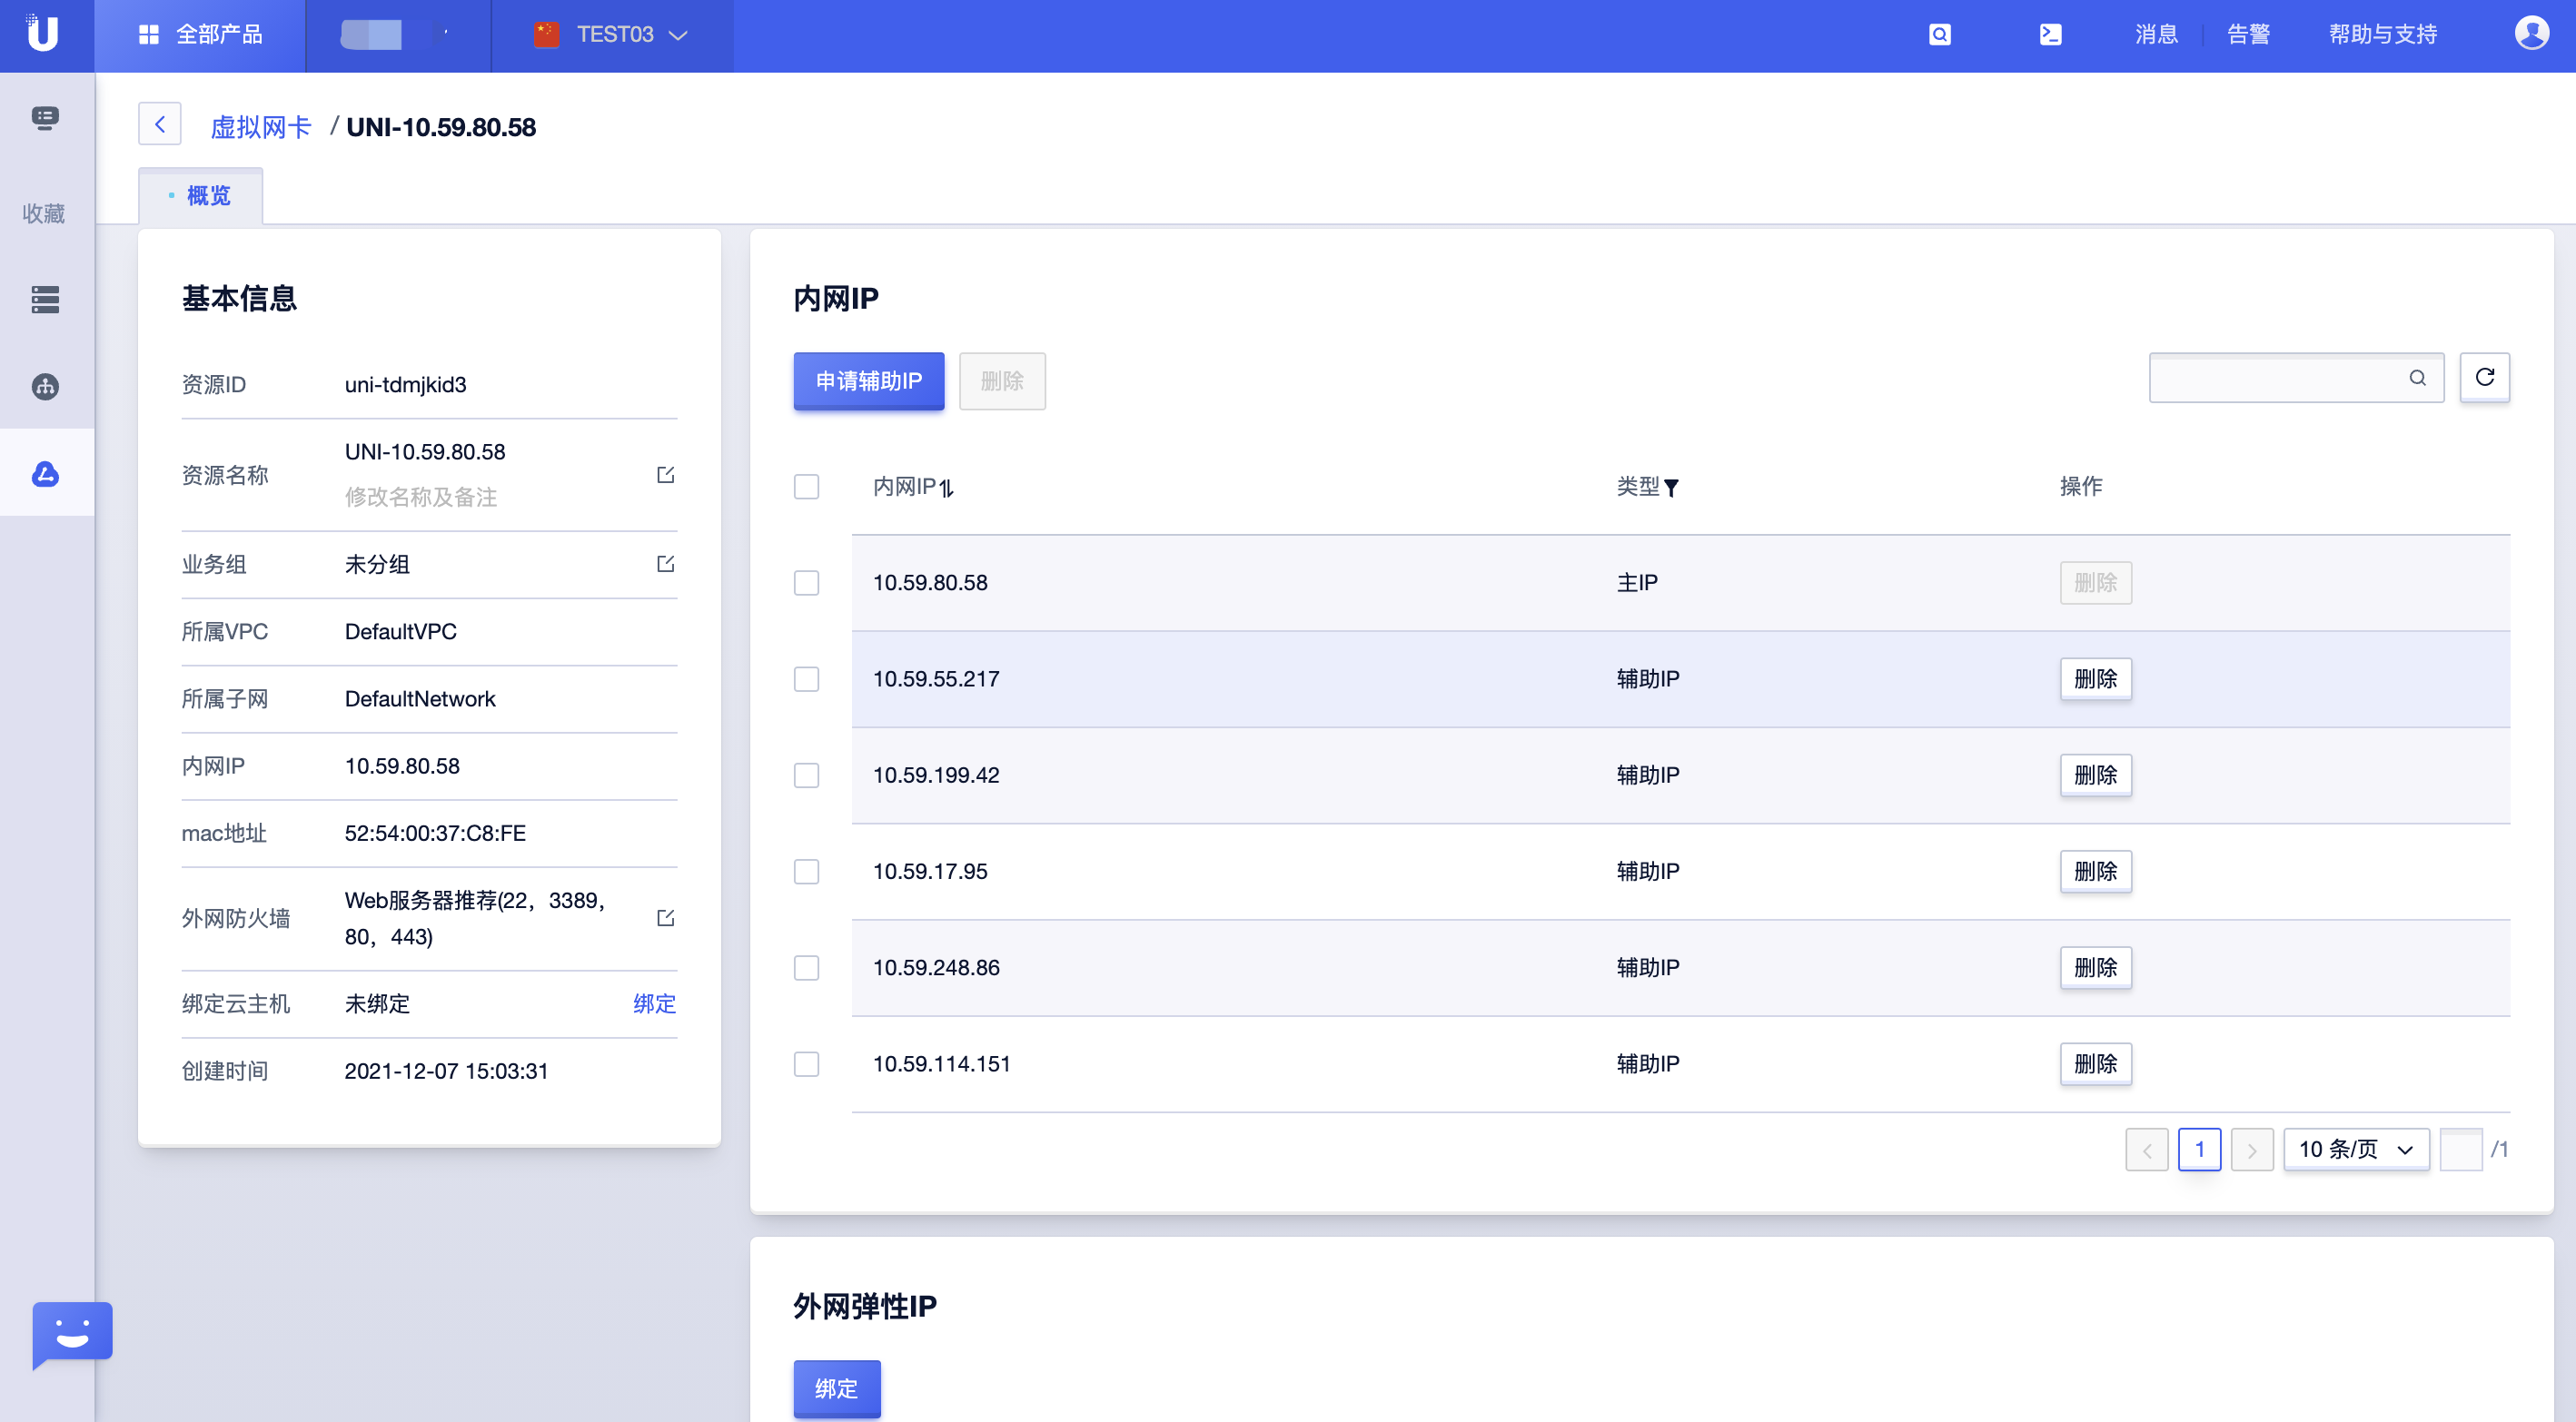Open the 全部产品 products menu
The height and width of the screenshot is (1422, 2576).
[200, 35]
